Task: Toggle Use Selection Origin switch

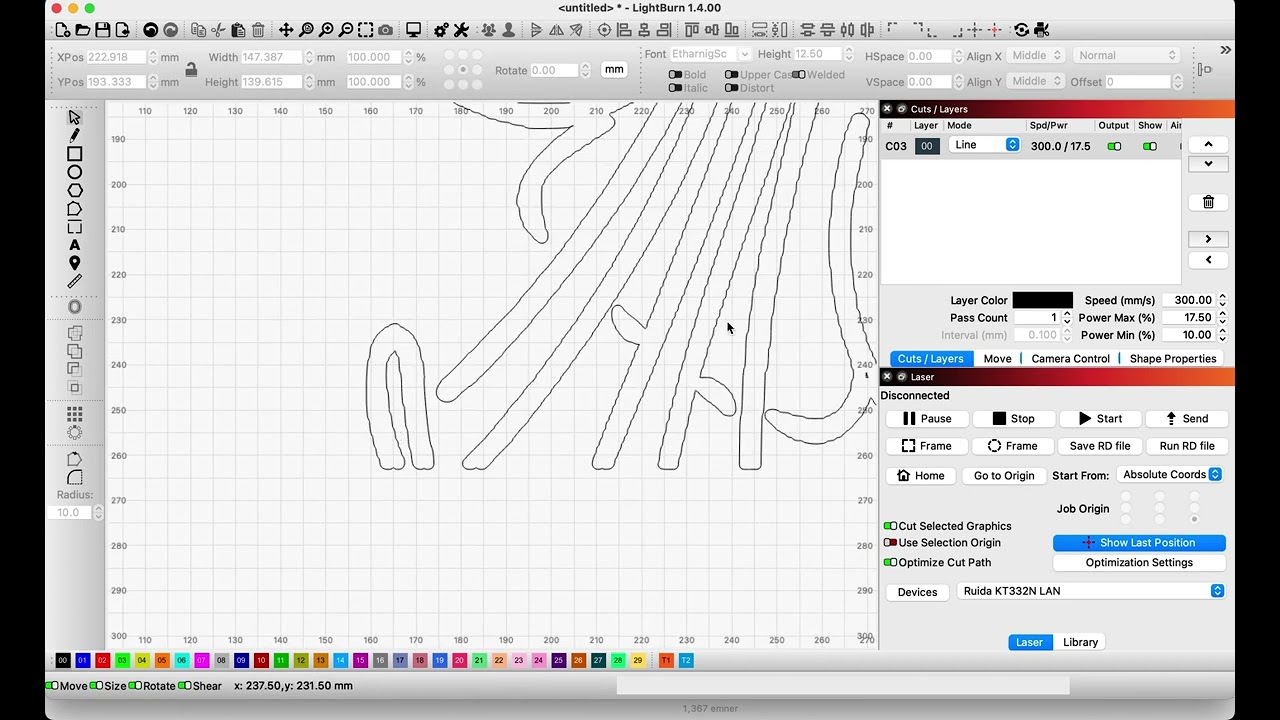Action: [890, 543]
